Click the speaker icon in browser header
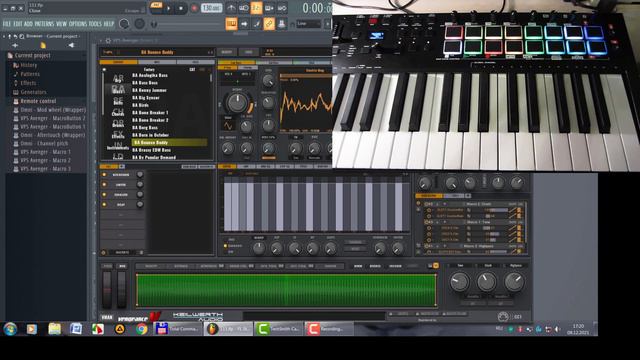 pyautogui.click(x=71, y=45)
